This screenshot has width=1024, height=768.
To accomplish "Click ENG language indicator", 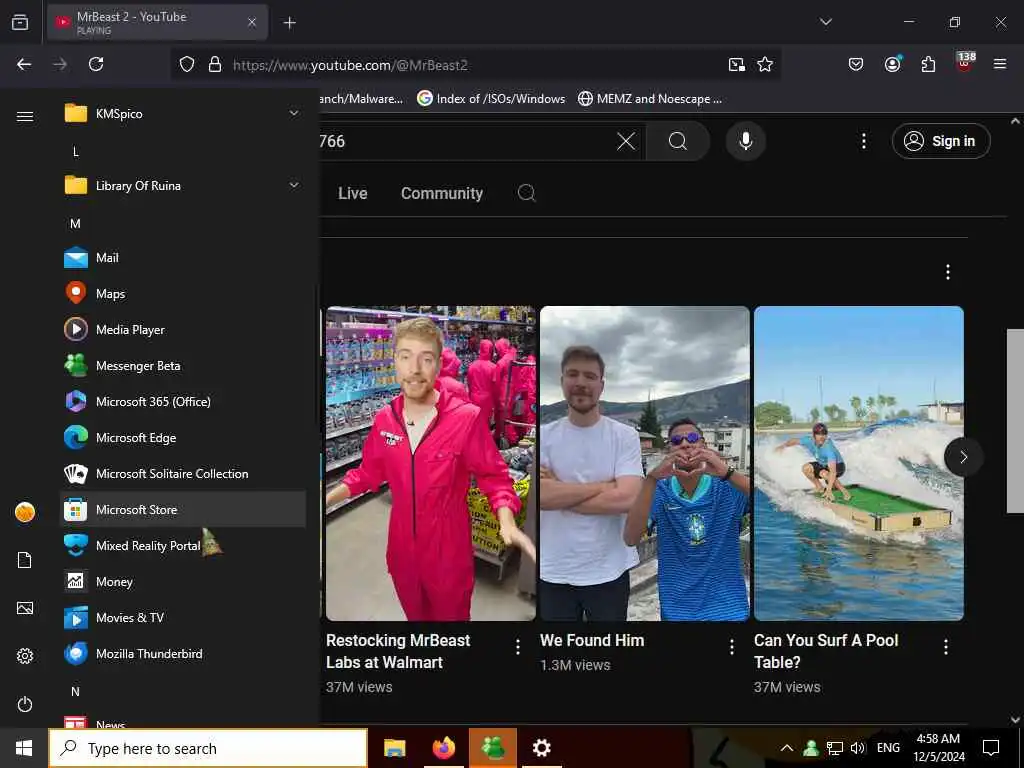I will click(888, 748).
